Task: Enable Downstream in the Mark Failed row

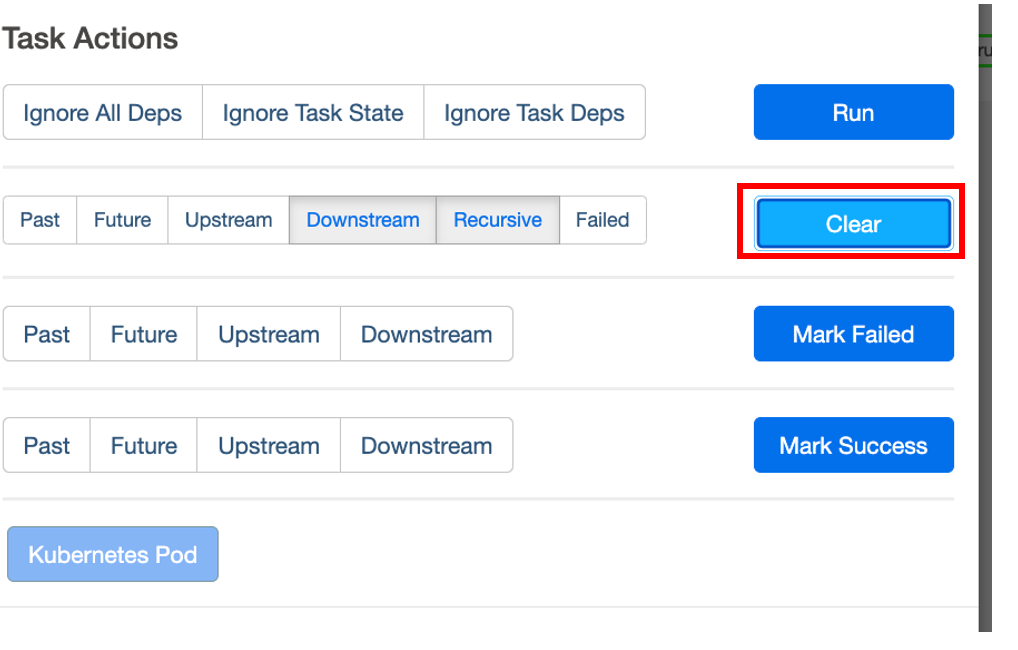Action: coord(426,334)
